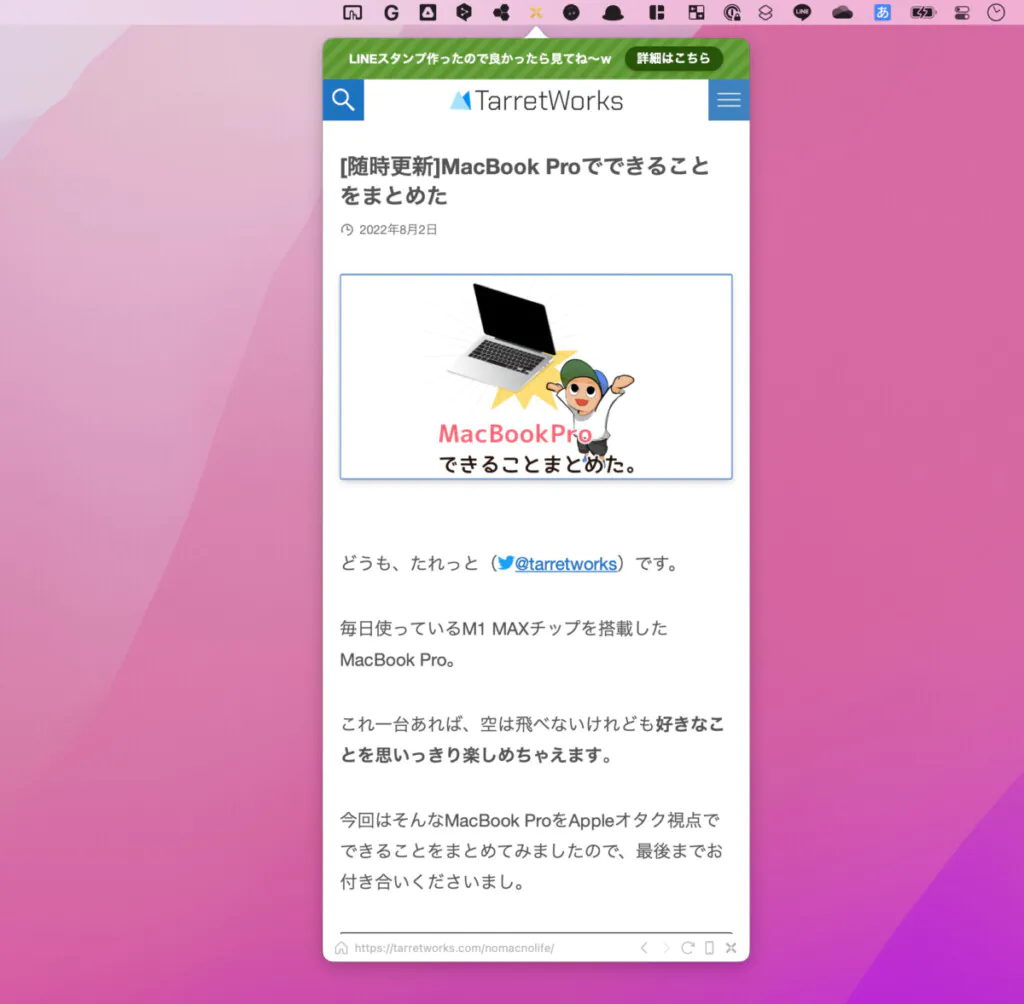
Task: Switch the Japanese input source (あ) icon
Action: click(x=882, y=12)
